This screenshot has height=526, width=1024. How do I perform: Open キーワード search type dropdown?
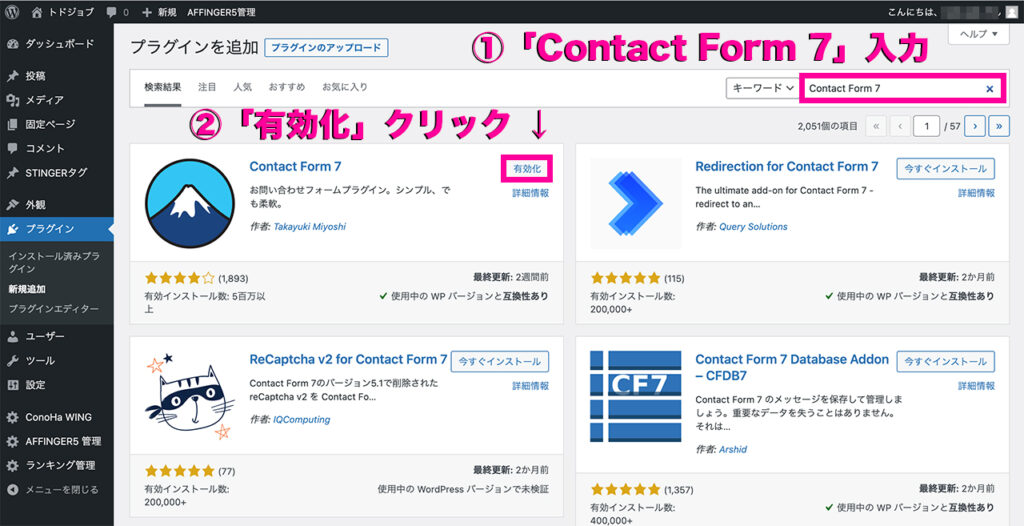[762, 88]
